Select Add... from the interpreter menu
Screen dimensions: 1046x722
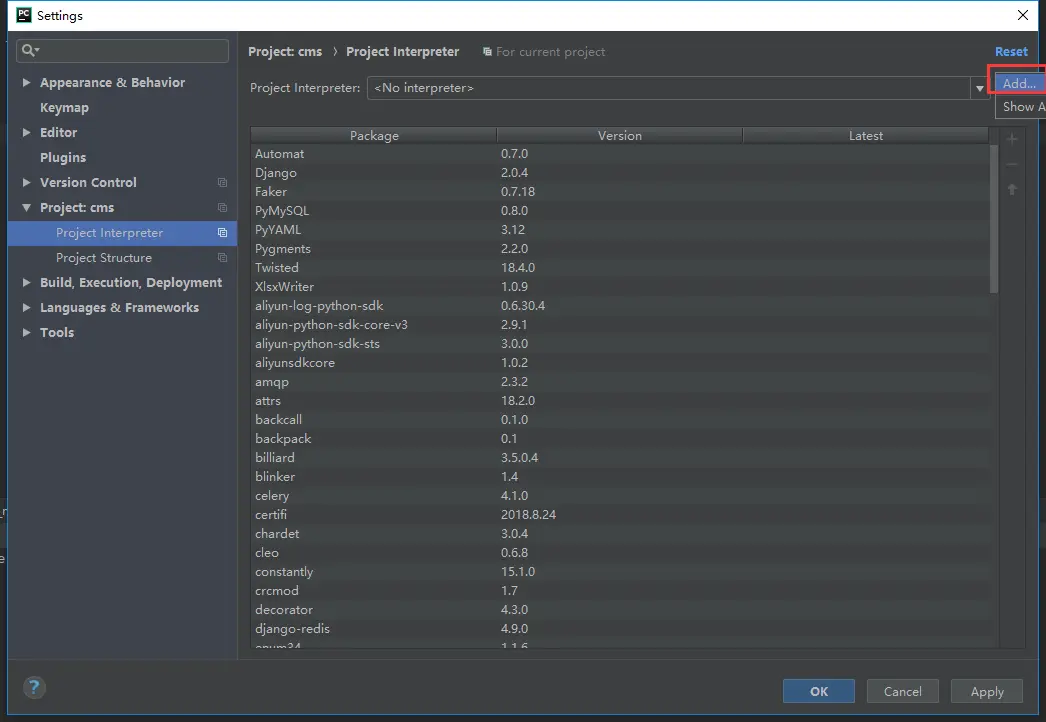[1020, 83]
